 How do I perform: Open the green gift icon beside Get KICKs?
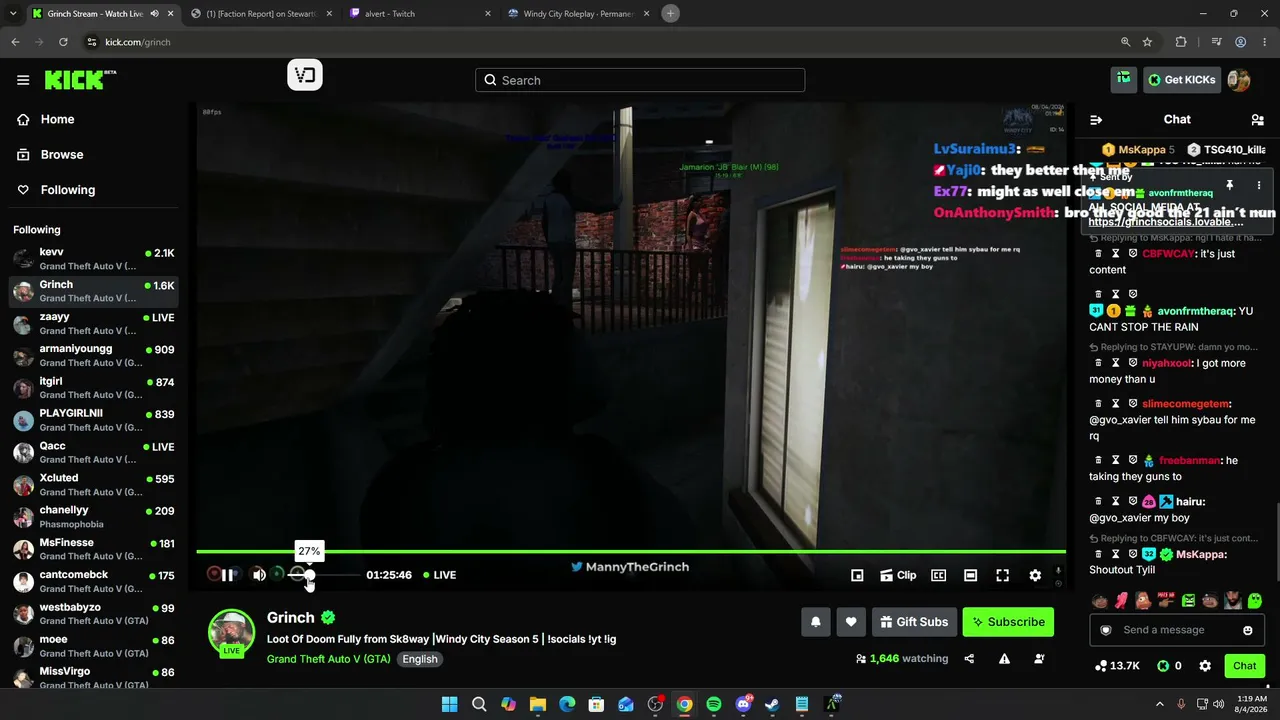click(x=1124, y=80)
